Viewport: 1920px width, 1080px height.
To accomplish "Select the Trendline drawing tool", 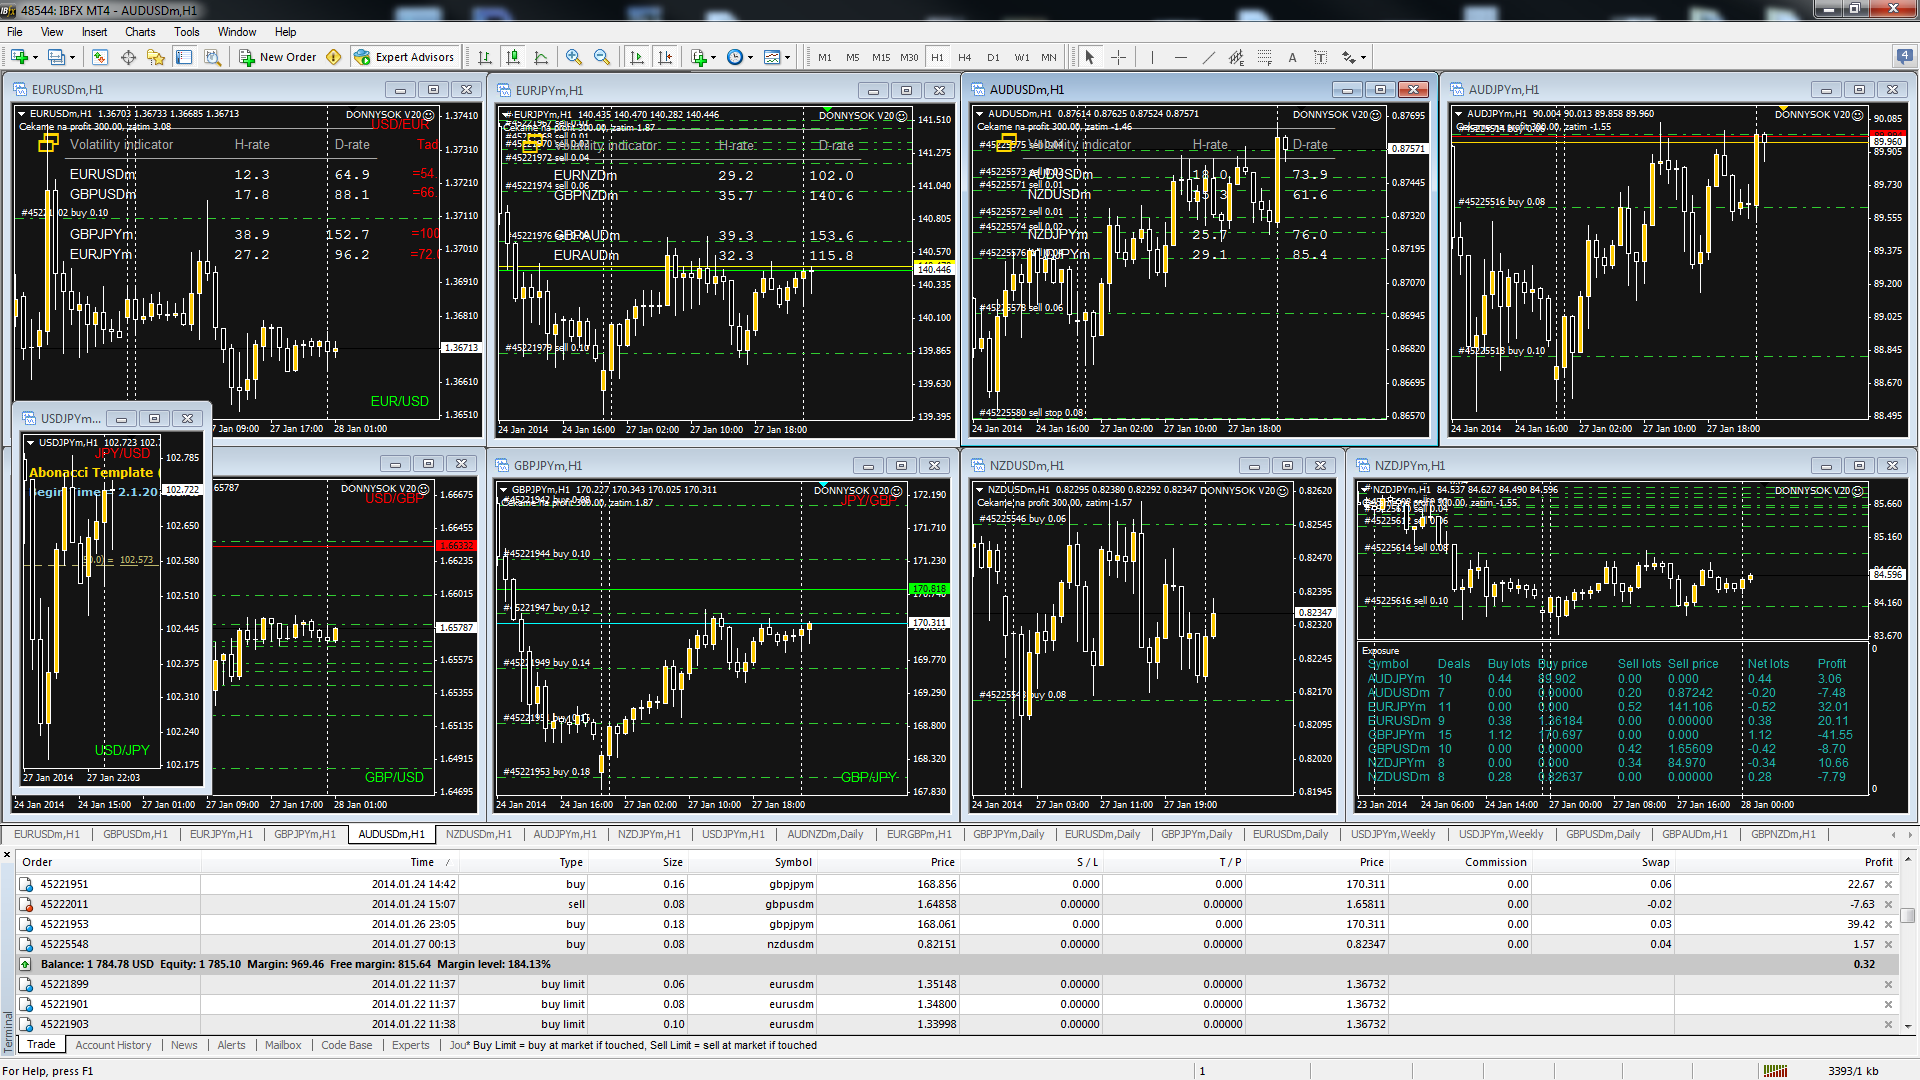I will click(1209, 57).
